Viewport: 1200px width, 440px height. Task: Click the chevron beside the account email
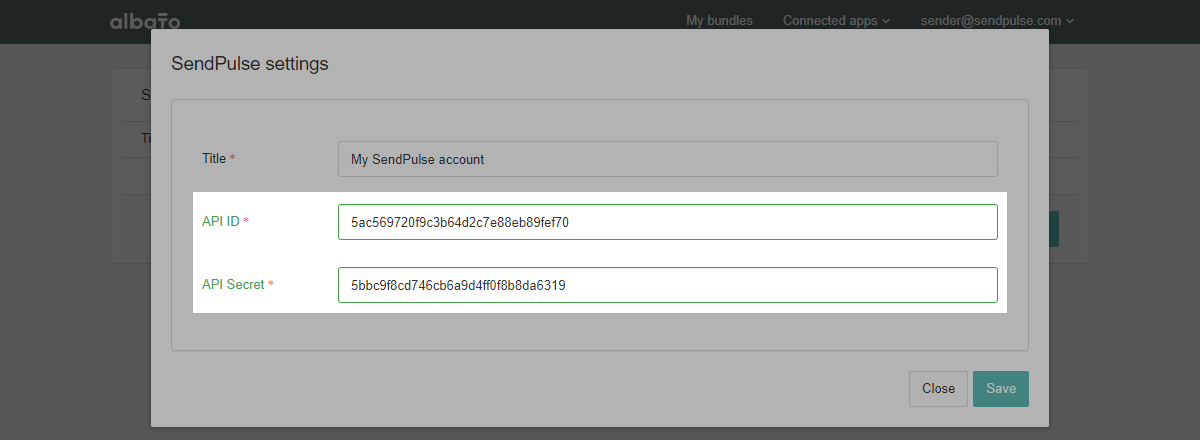(1070, 21)
